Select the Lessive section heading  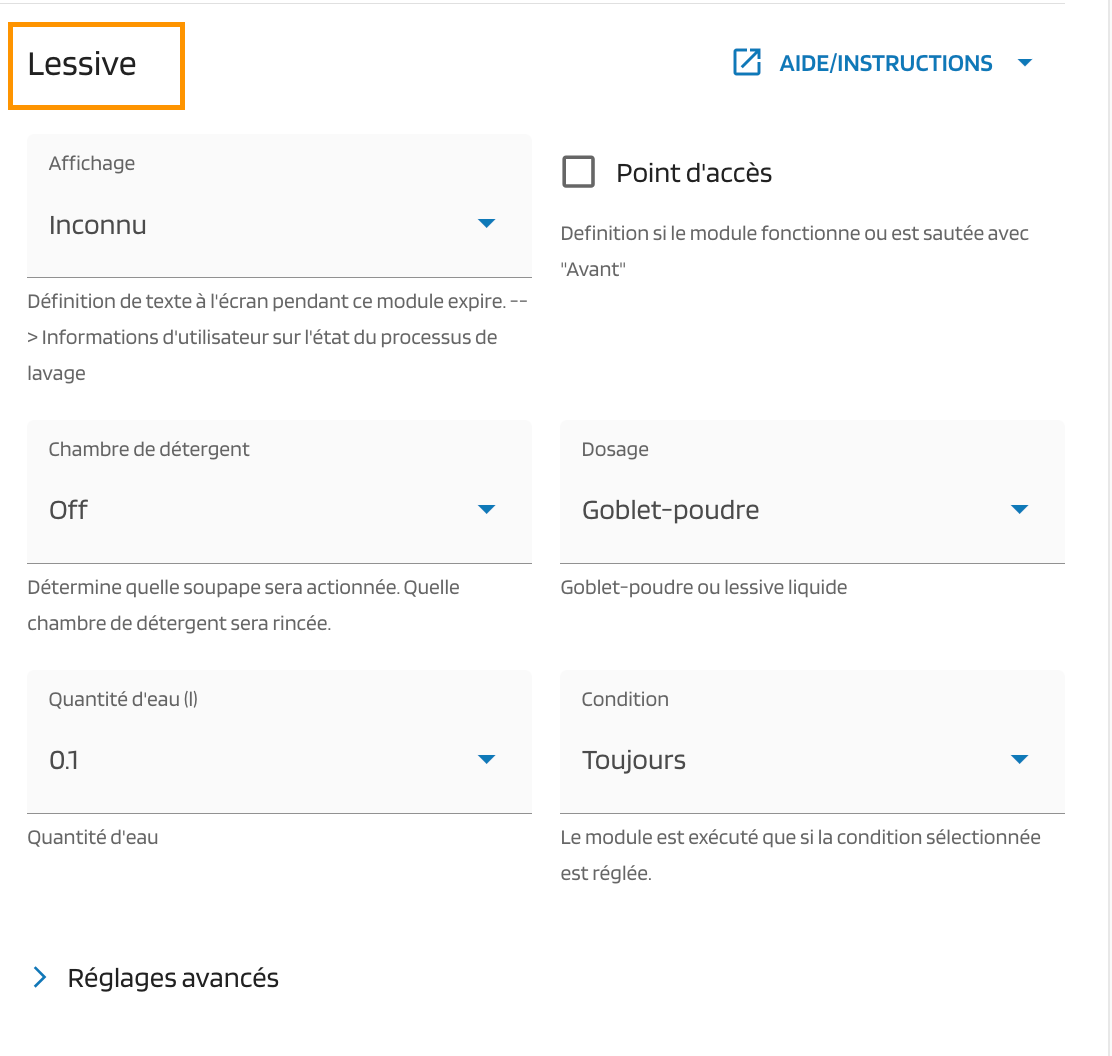(82, 64)
